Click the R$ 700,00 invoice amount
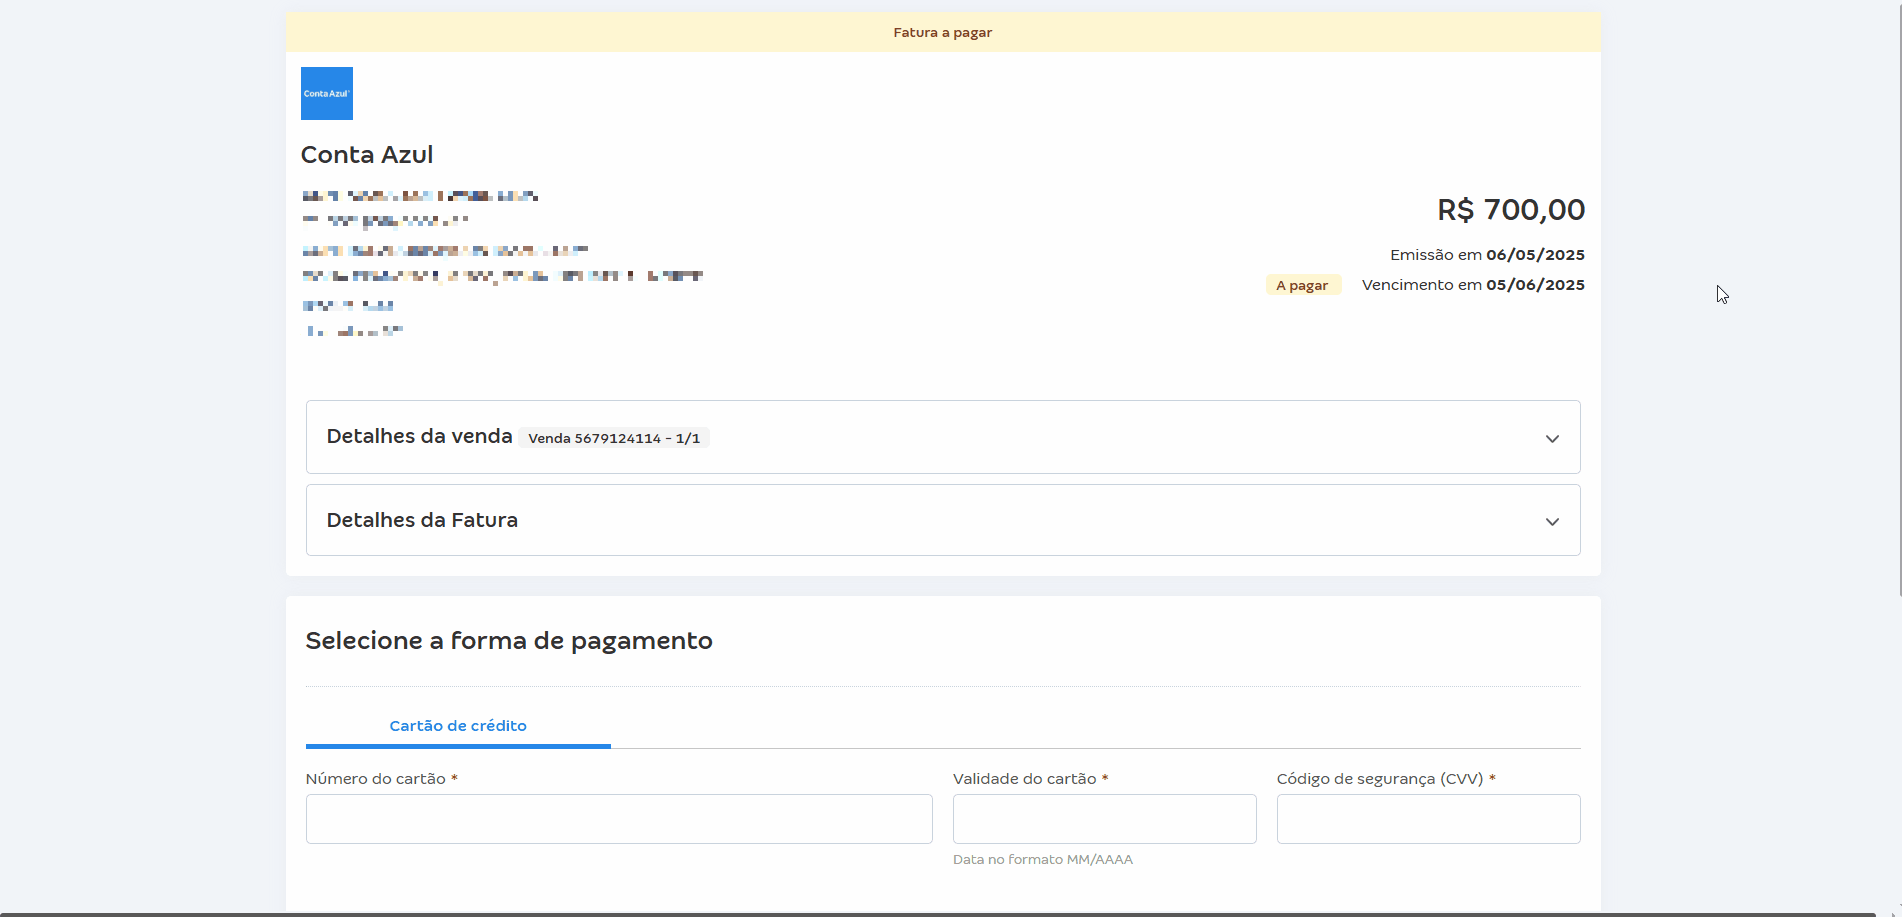1902x917 pixels. pyautogui.click(x=1510, y=210)
